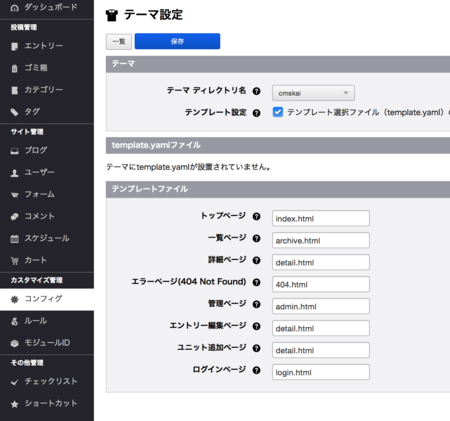Show help icon for ログインページ
450x421 pixels.
pos(256,370)
